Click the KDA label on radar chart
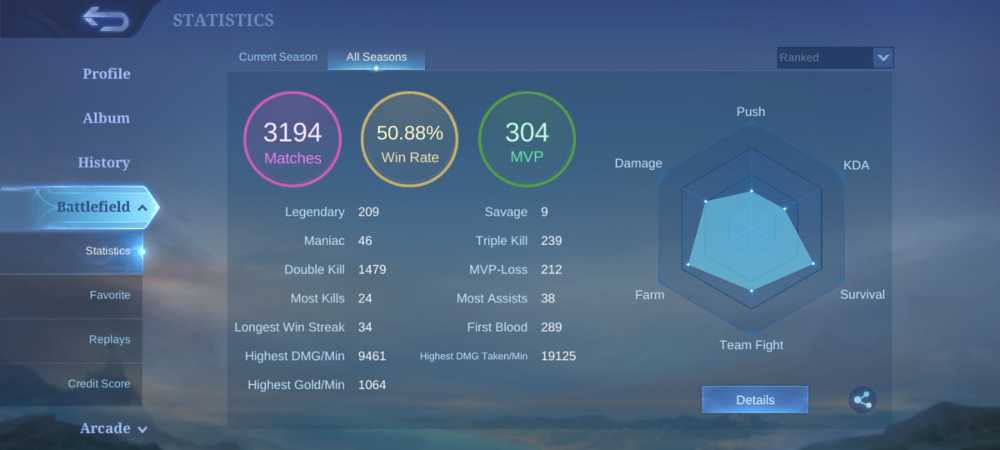 pos(856,165)
